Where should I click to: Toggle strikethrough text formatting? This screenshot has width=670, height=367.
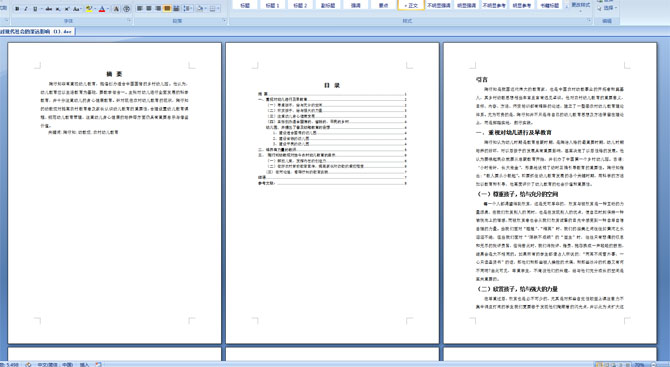49,9
